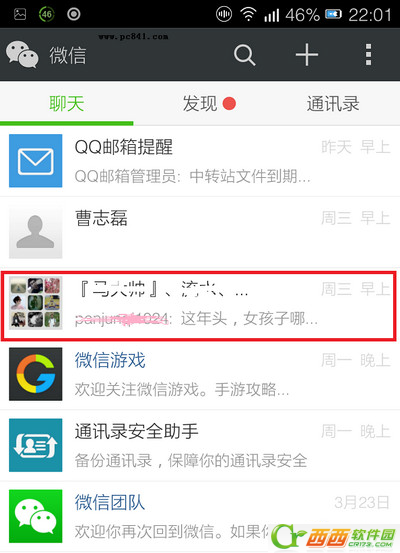Screen dimensions: 400x553
Task: Open chat with 曹志磊
Action: (x=200, y=232)
